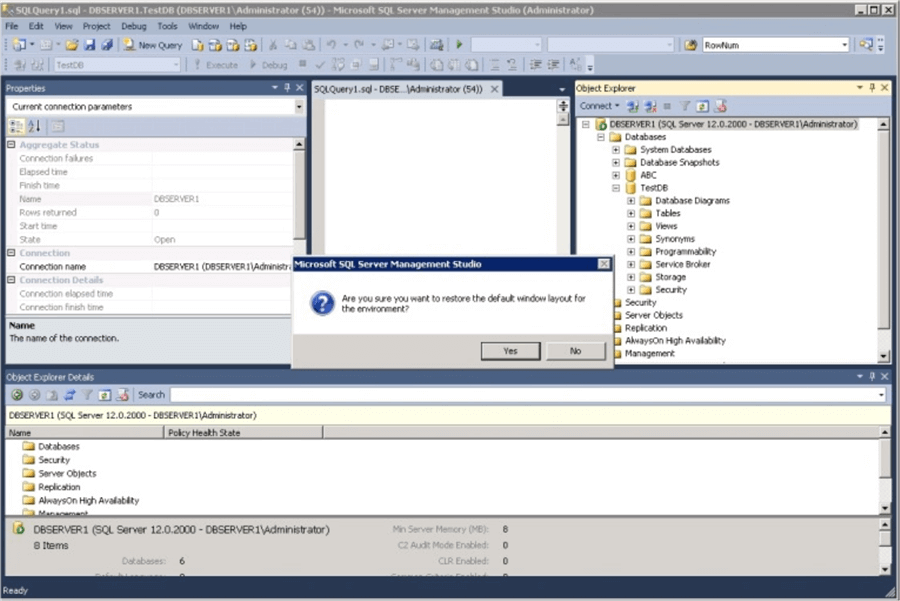The image size is (900, 601).
Task: Click the Debug button in SQL toolbar
Action: [x=268, y=65]
